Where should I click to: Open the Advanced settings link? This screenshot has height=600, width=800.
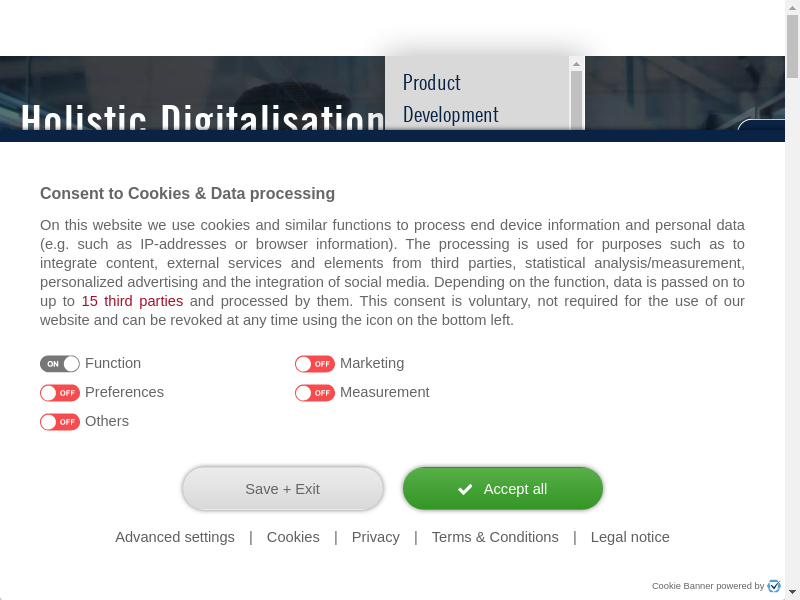(x=175, y=537)
